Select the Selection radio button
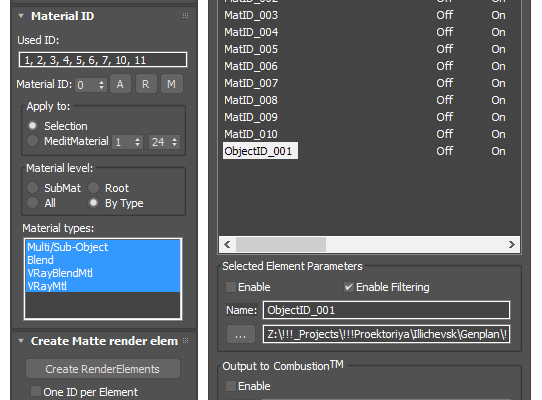 [x=32, y=125]
